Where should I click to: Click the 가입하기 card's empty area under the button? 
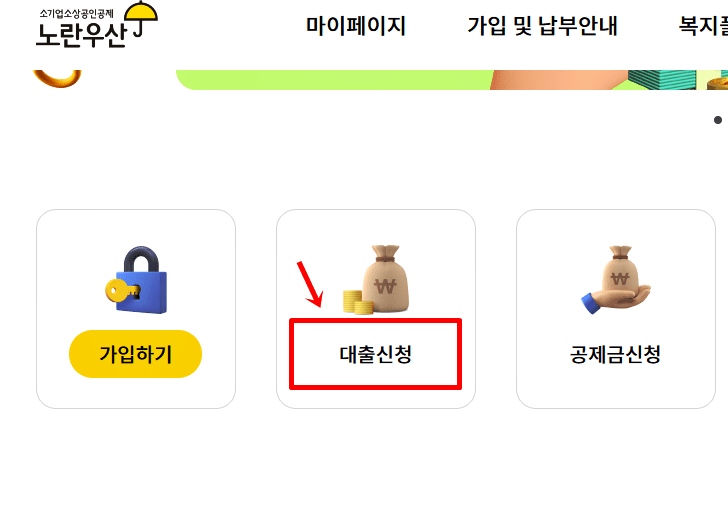pyautogui.click(x=136, y=393)
